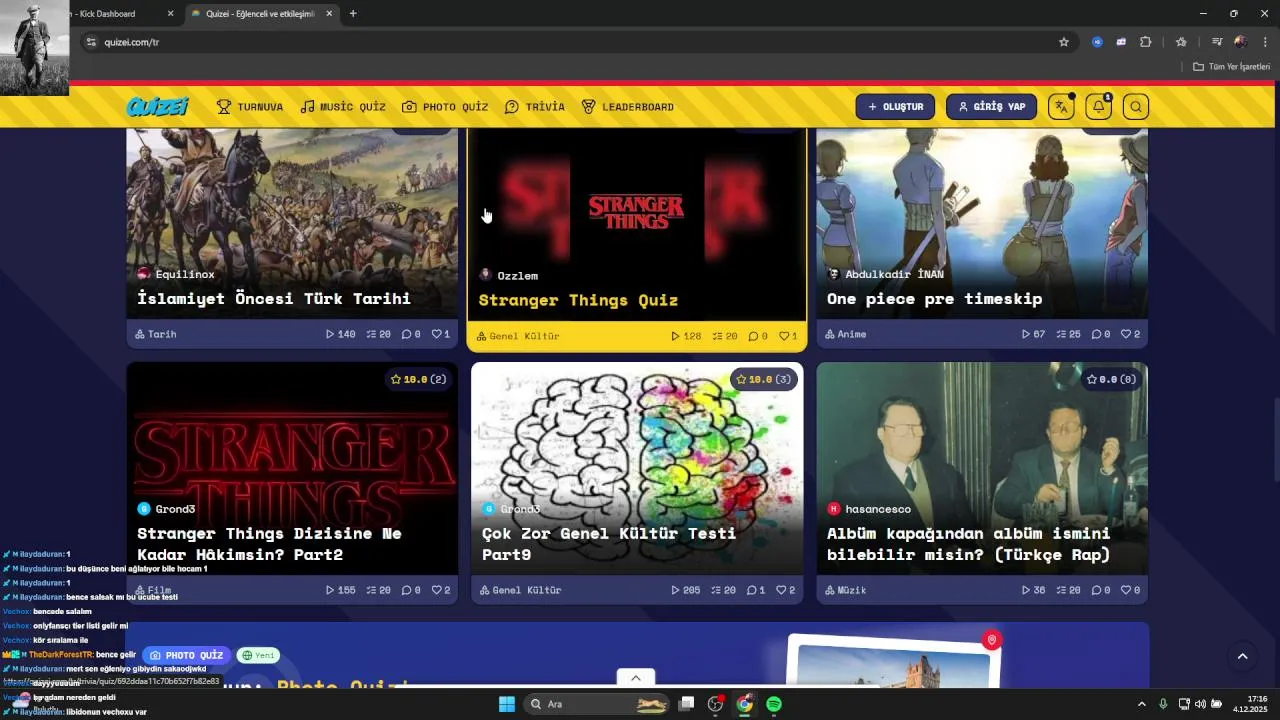
Task: Open Google Chrome from the taskbar
Action: coord(744,704)
